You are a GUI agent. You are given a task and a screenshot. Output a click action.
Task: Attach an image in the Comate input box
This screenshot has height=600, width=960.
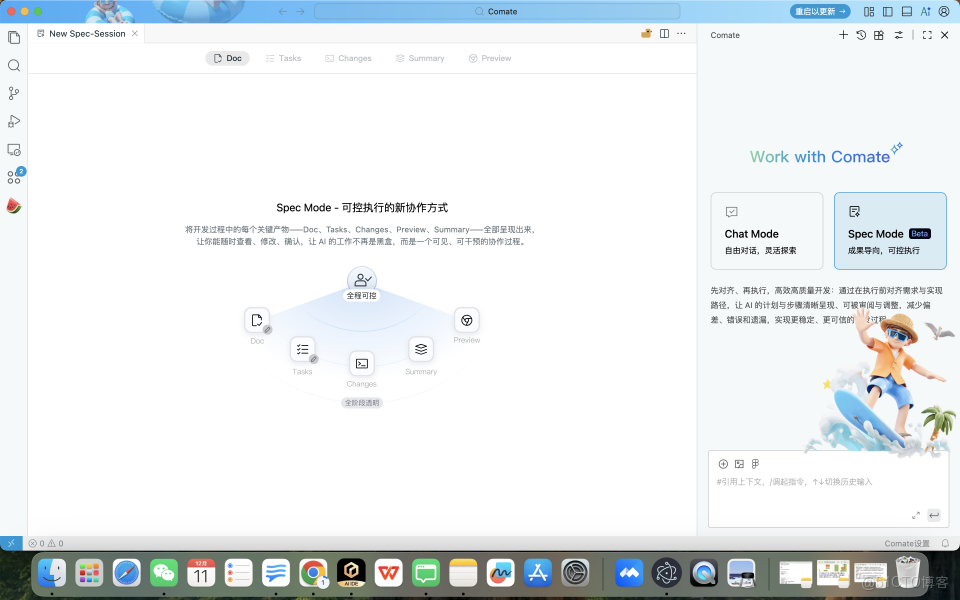pos(739,463)
